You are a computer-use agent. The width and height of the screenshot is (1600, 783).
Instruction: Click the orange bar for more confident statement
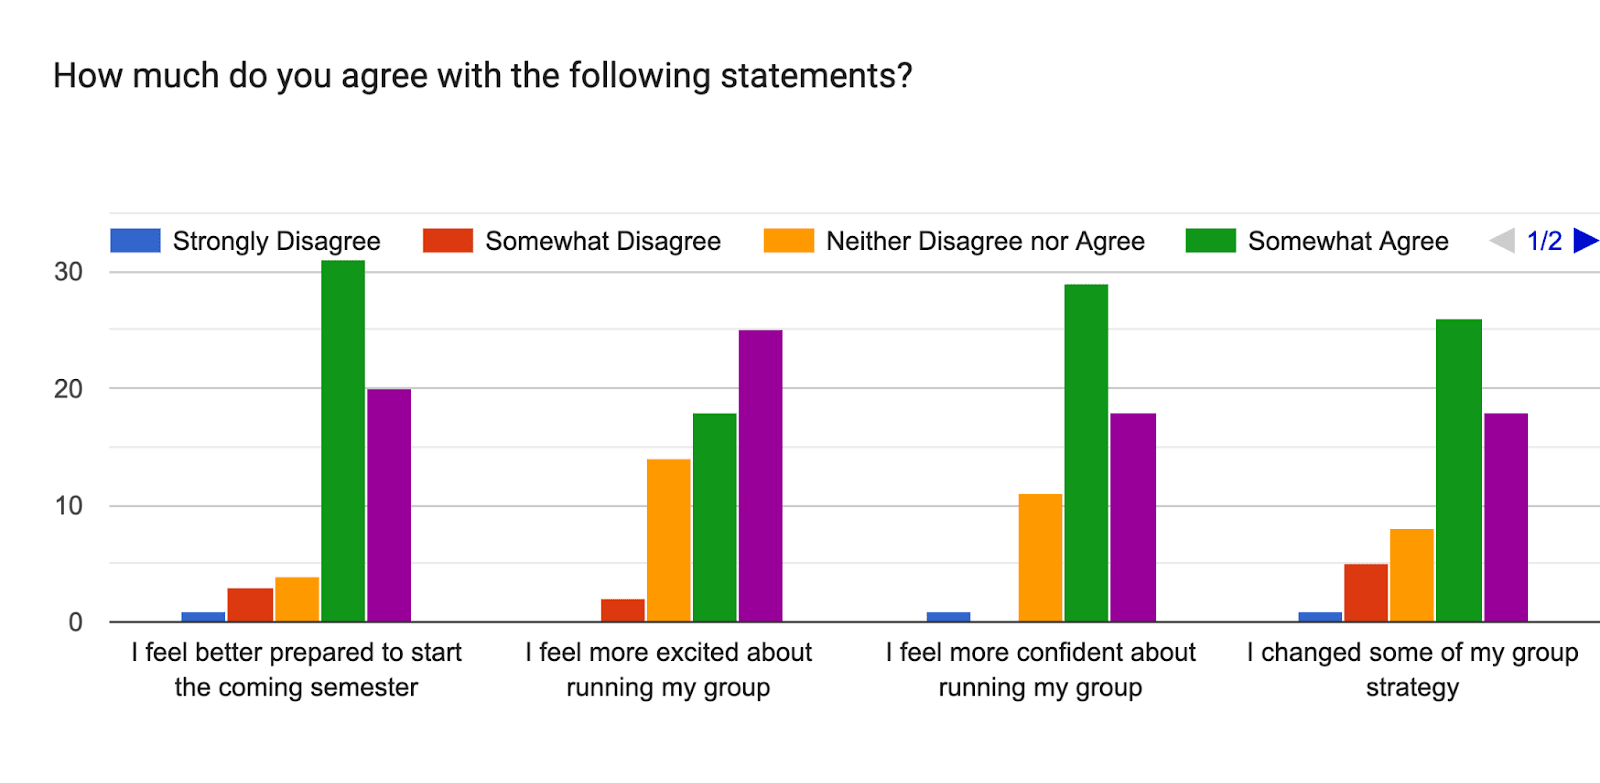click(x=1040, y=558)
